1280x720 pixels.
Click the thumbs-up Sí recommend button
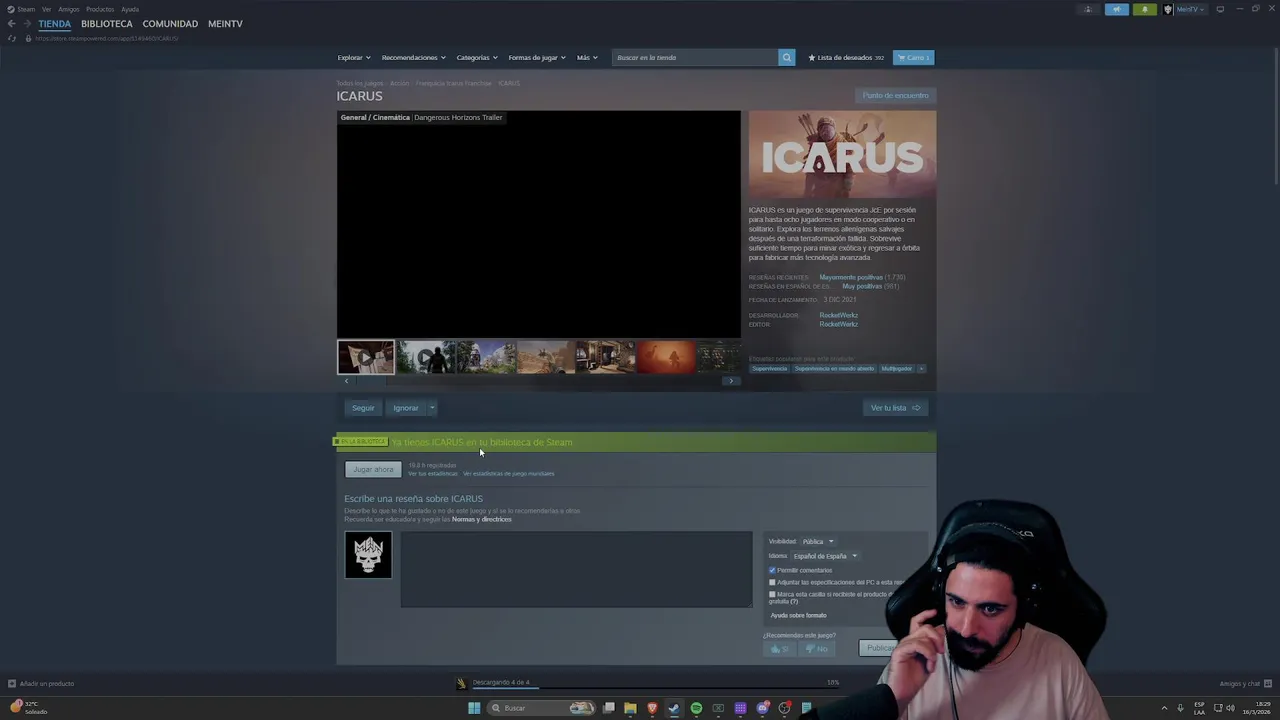point(779,649)
